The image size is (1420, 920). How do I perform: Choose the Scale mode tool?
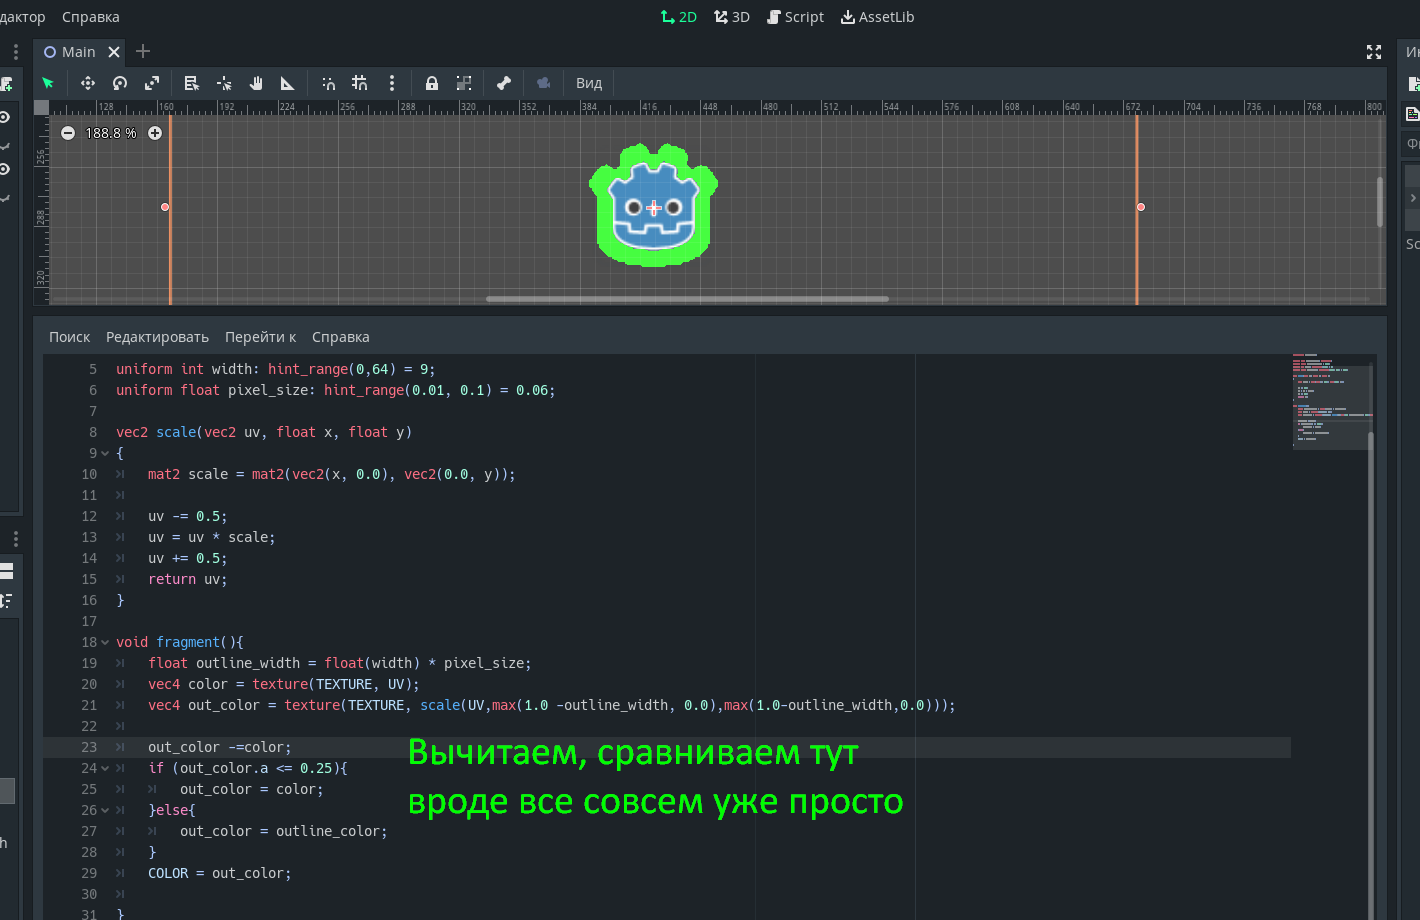(152, 83)
